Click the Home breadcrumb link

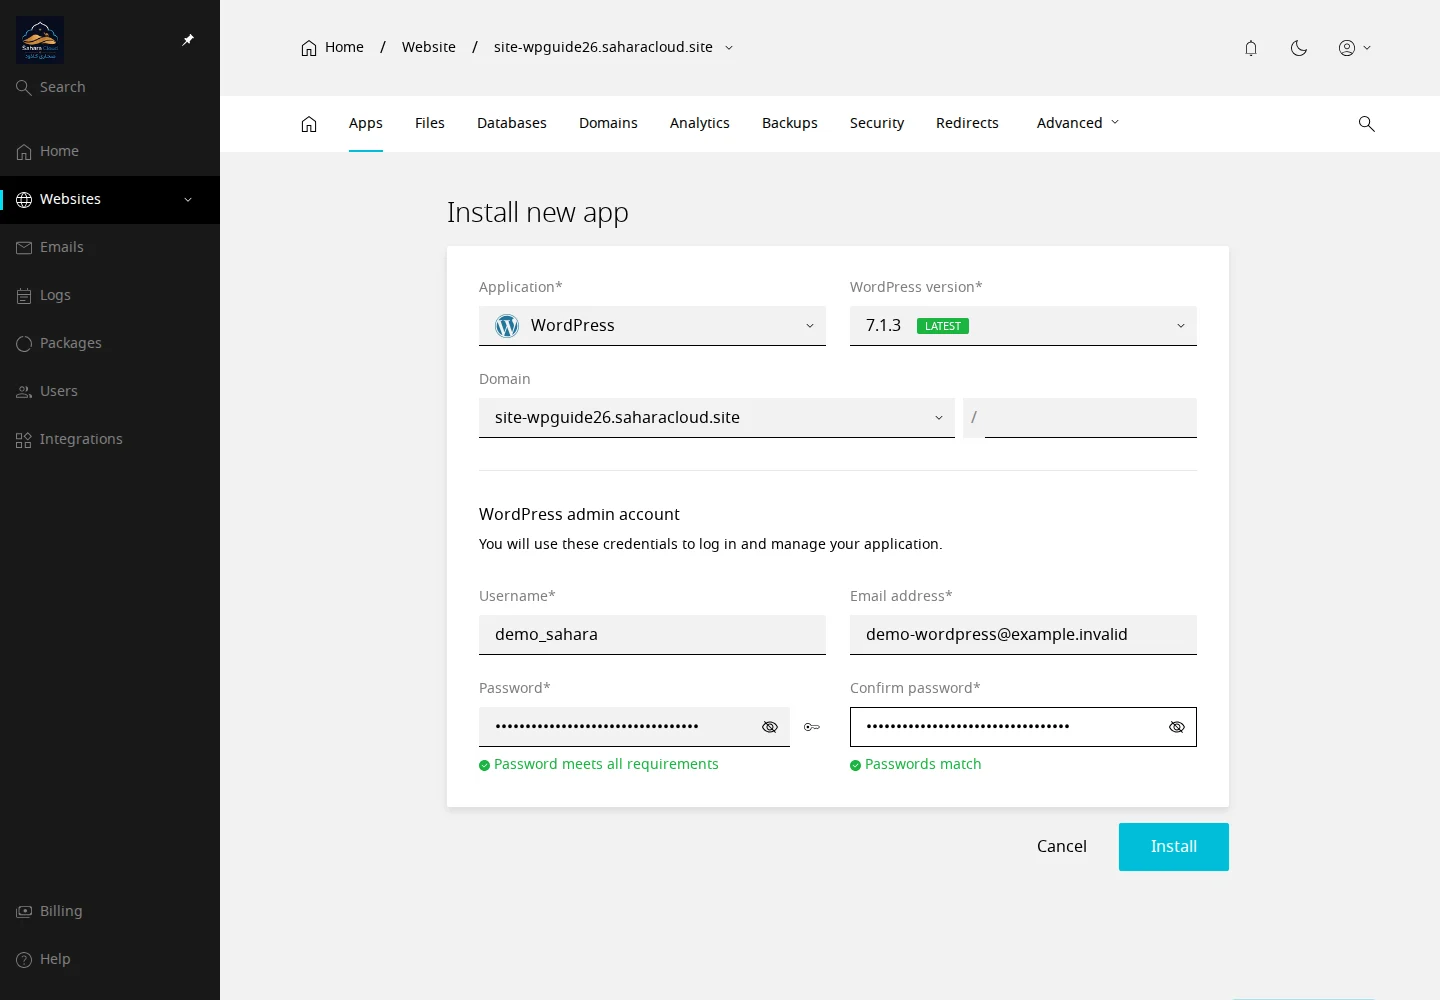(x=333, y=47)
